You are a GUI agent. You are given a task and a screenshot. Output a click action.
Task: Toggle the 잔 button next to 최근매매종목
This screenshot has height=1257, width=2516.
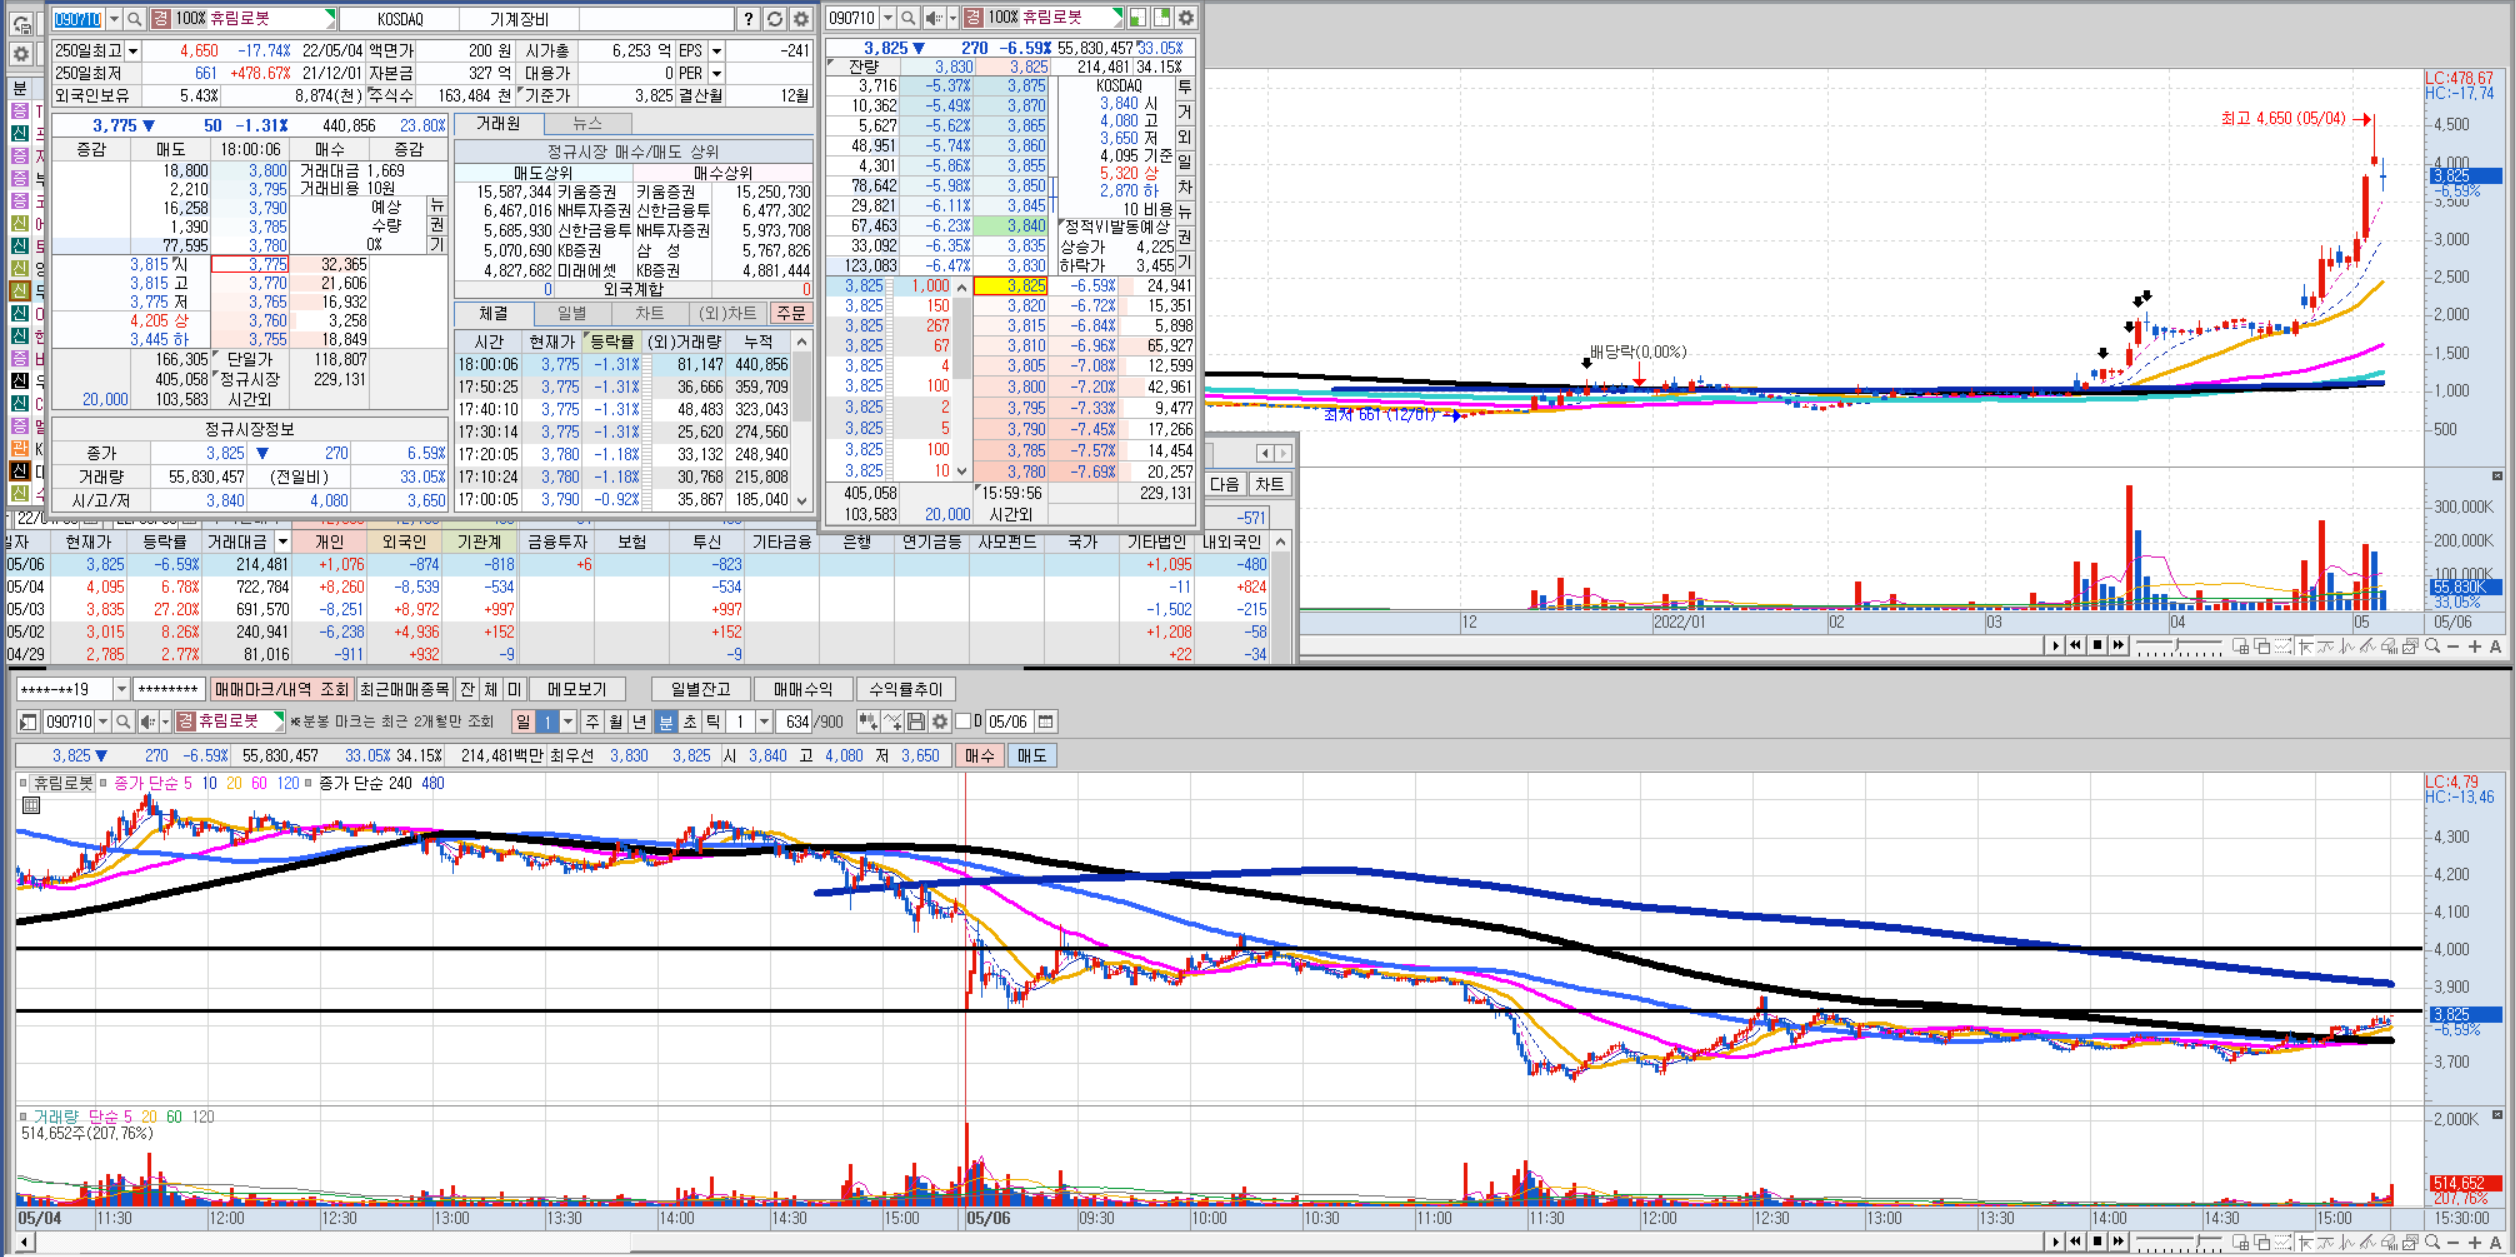coord(467,690)
